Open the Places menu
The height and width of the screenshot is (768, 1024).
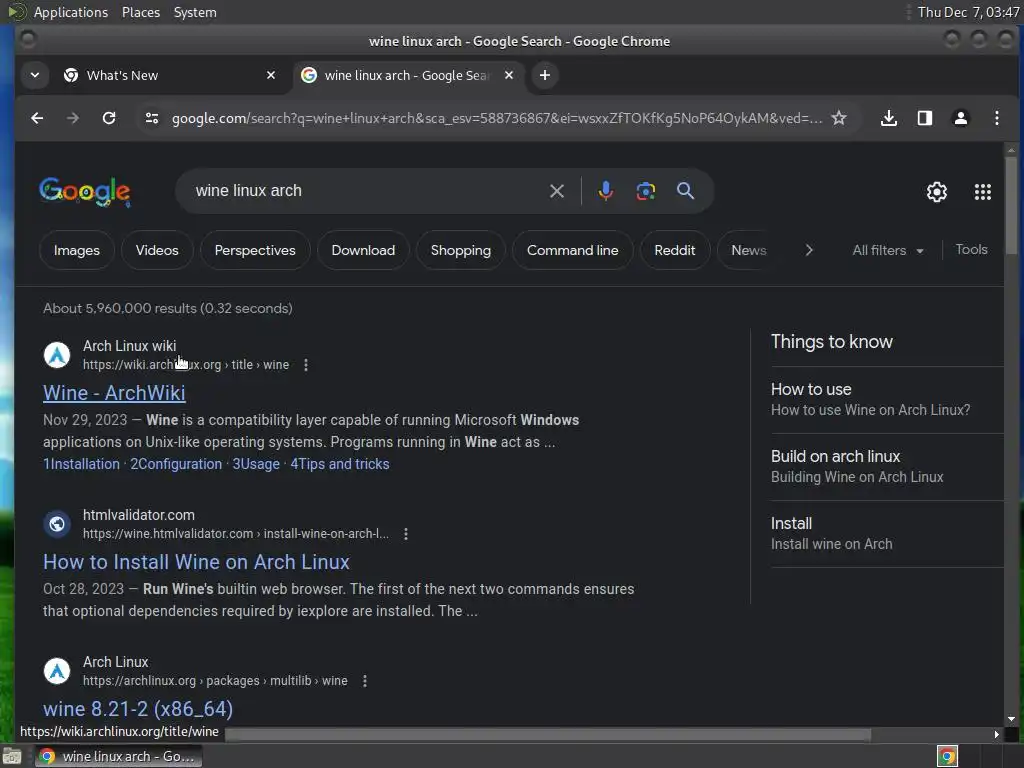140,12
